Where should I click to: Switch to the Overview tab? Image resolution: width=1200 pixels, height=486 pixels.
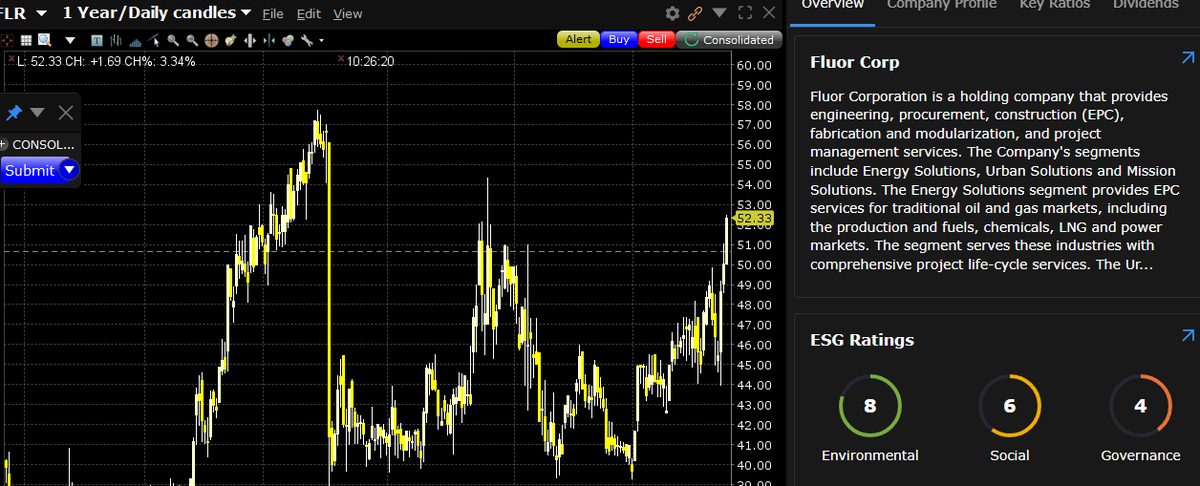[x=832, y=5]
